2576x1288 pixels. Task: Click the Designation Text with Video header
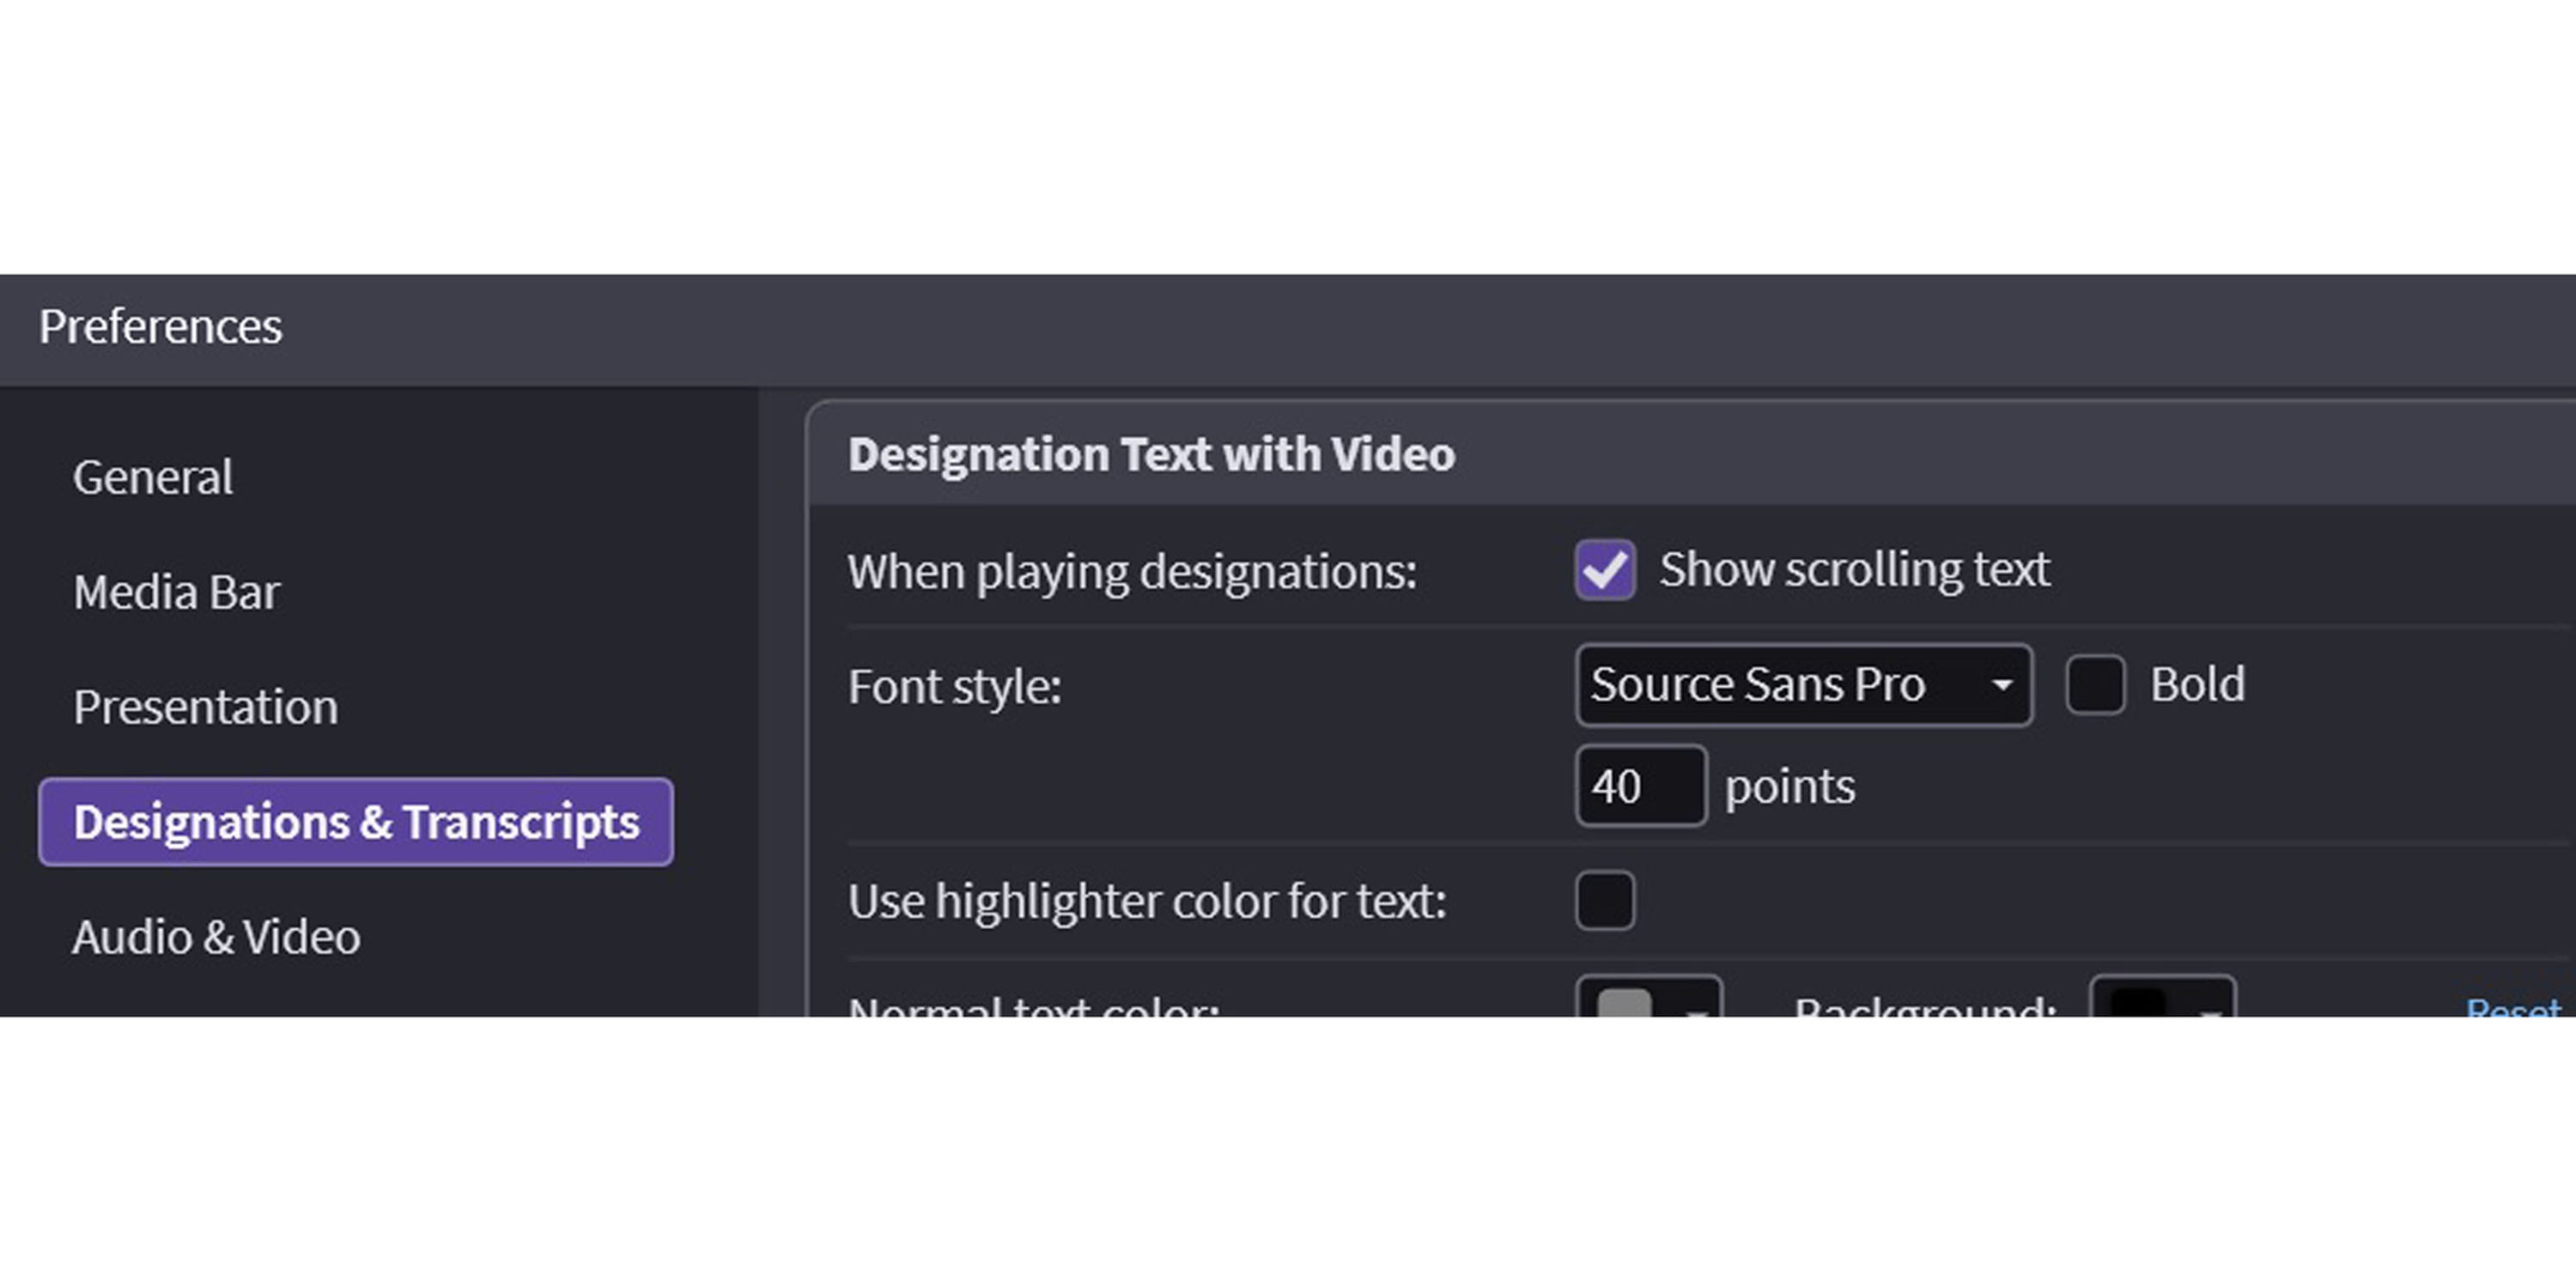(x=1151, y=455)
